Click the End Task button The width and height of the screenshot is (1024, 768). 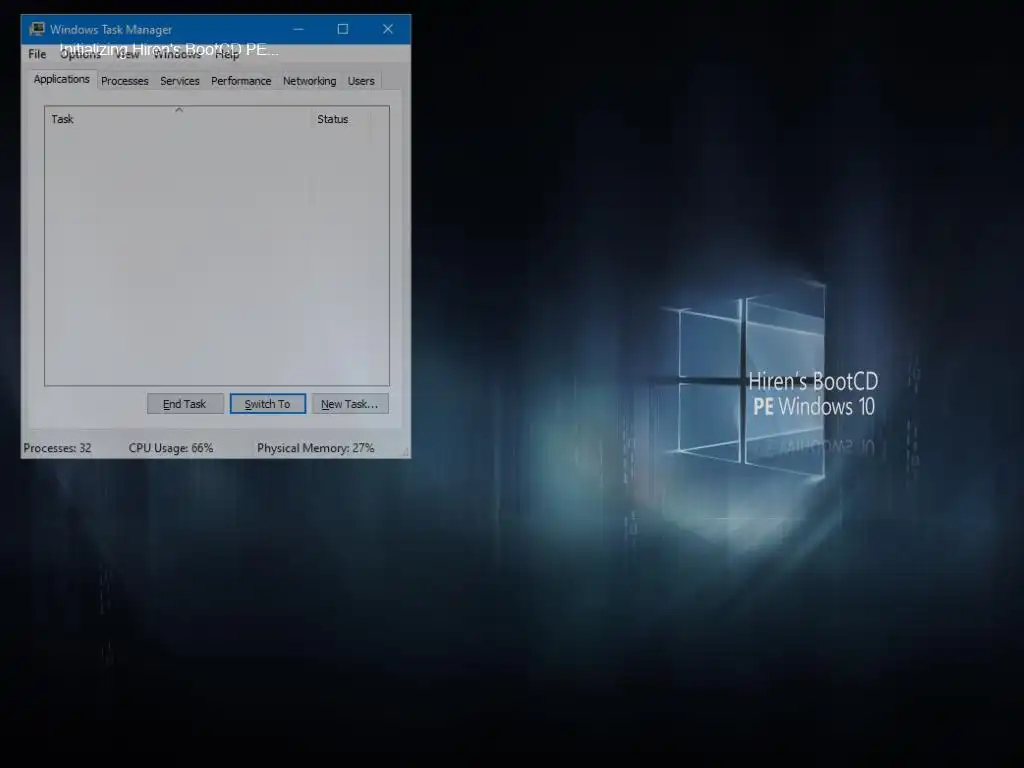tap(185, 404)
